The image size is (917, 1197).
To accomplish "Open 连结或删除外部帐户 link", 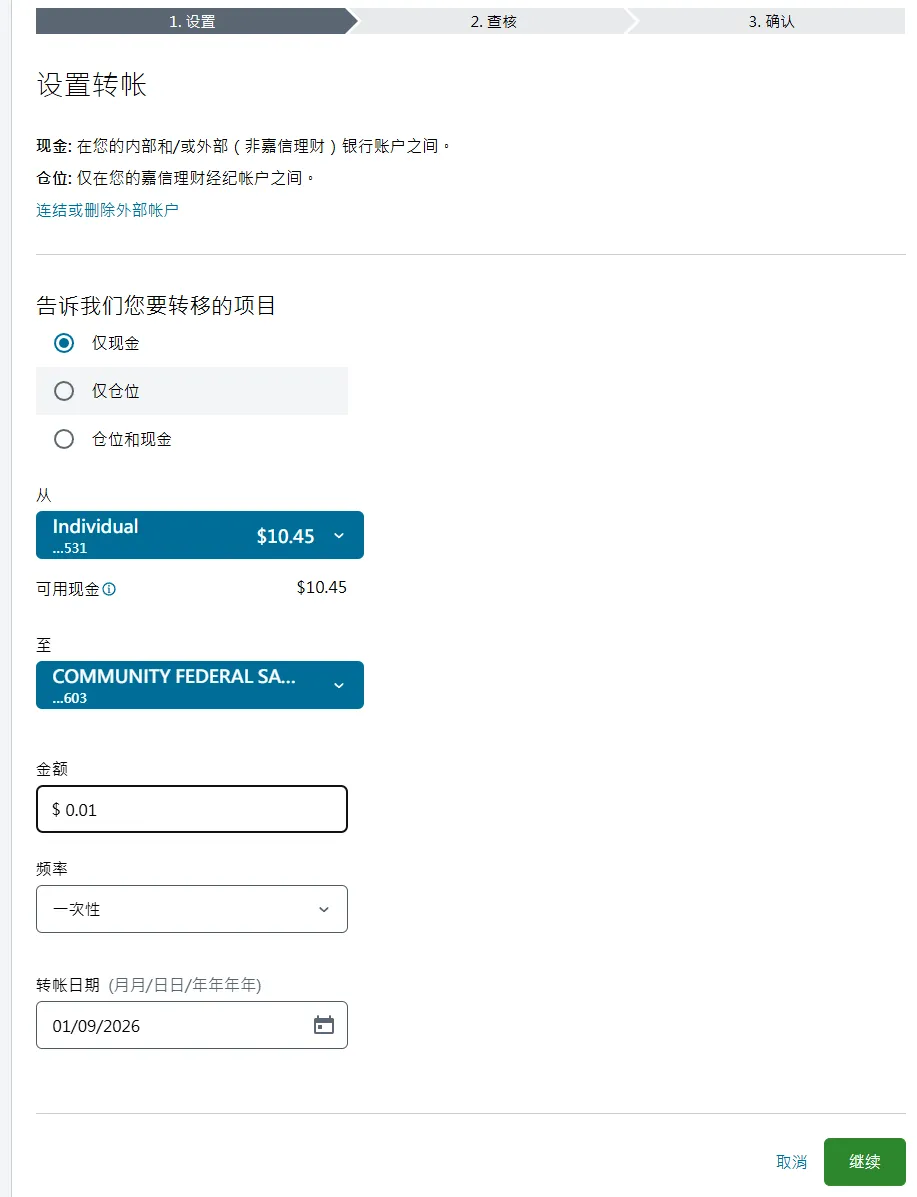I will click(x=107, y=210).
